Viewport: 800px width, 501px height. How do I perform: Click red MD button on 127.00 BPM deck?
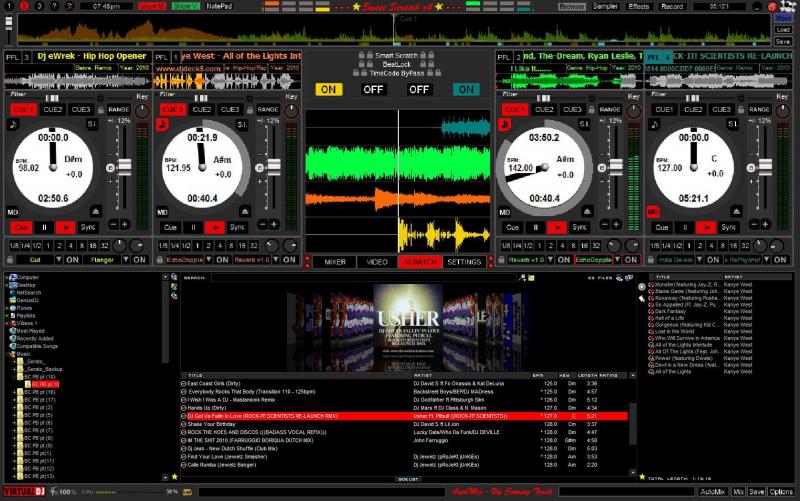tap(653, 212)
